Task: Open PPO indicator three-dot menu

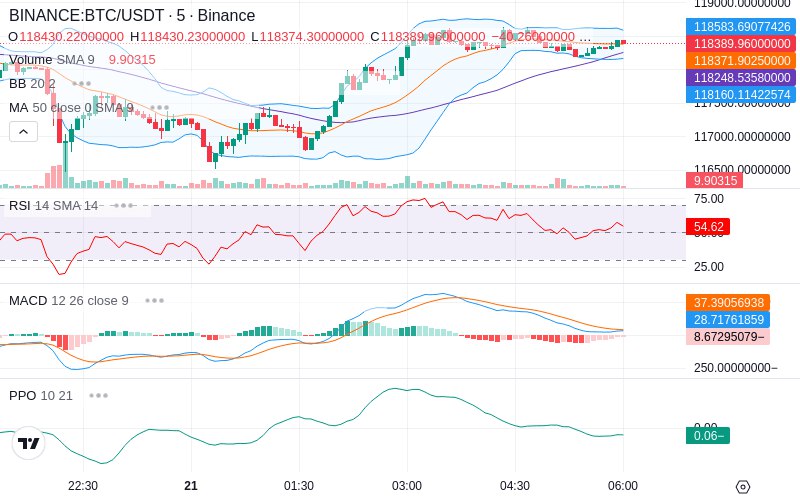Action: click(x=98, y=395)
